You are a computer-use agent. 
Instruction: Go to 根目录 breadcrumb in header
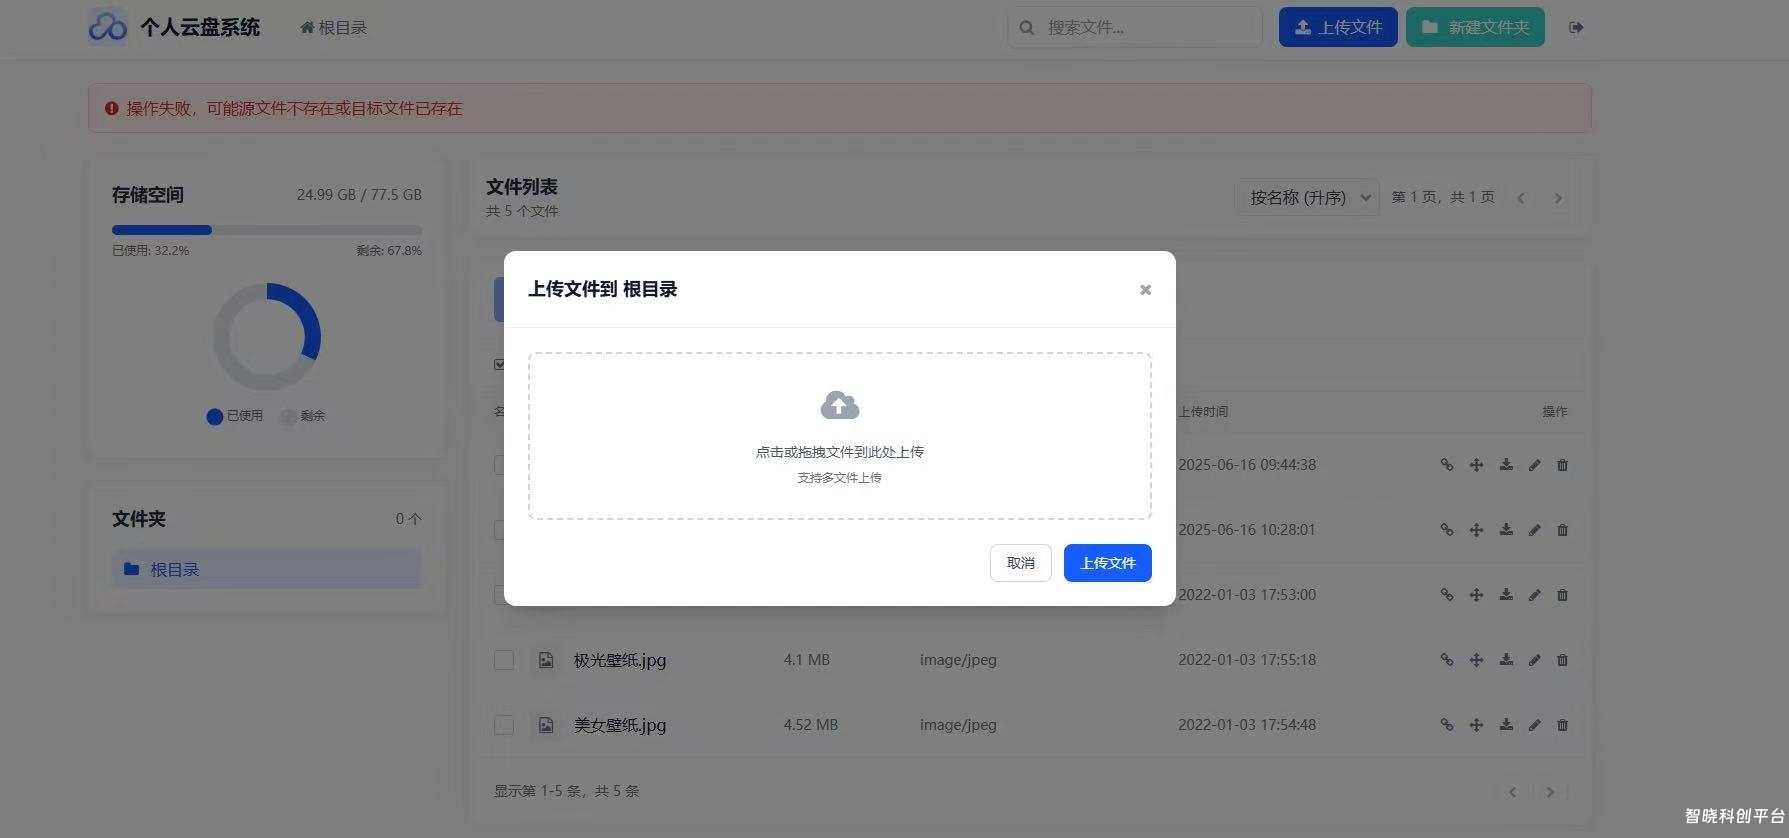click(x=333, y=28)
